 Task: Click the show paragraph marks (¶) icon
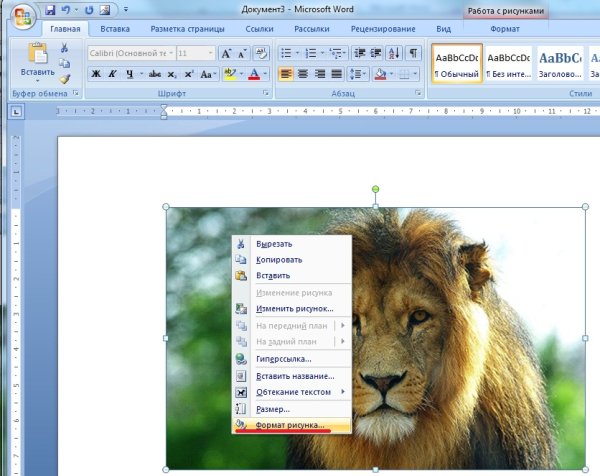tap(413, 52)
